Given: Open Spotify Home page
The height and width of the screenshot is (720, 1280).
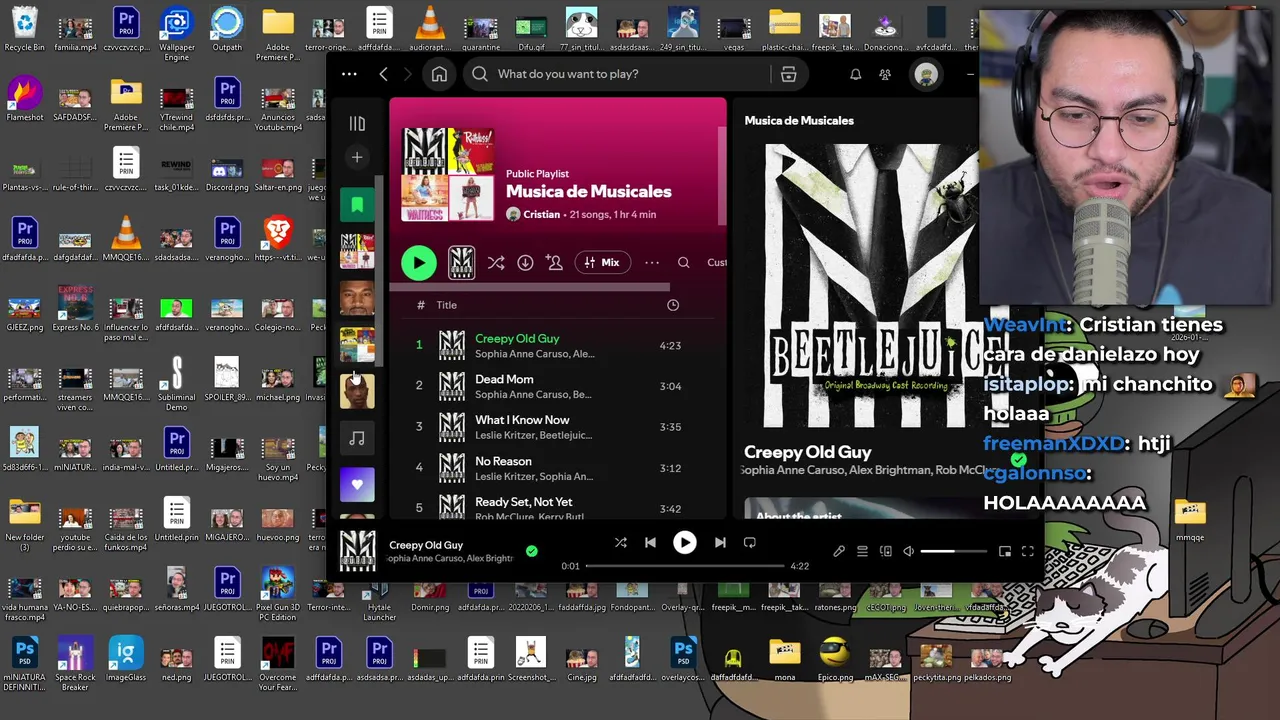Looking at the screenshot, I should click(x=439, y=74).
